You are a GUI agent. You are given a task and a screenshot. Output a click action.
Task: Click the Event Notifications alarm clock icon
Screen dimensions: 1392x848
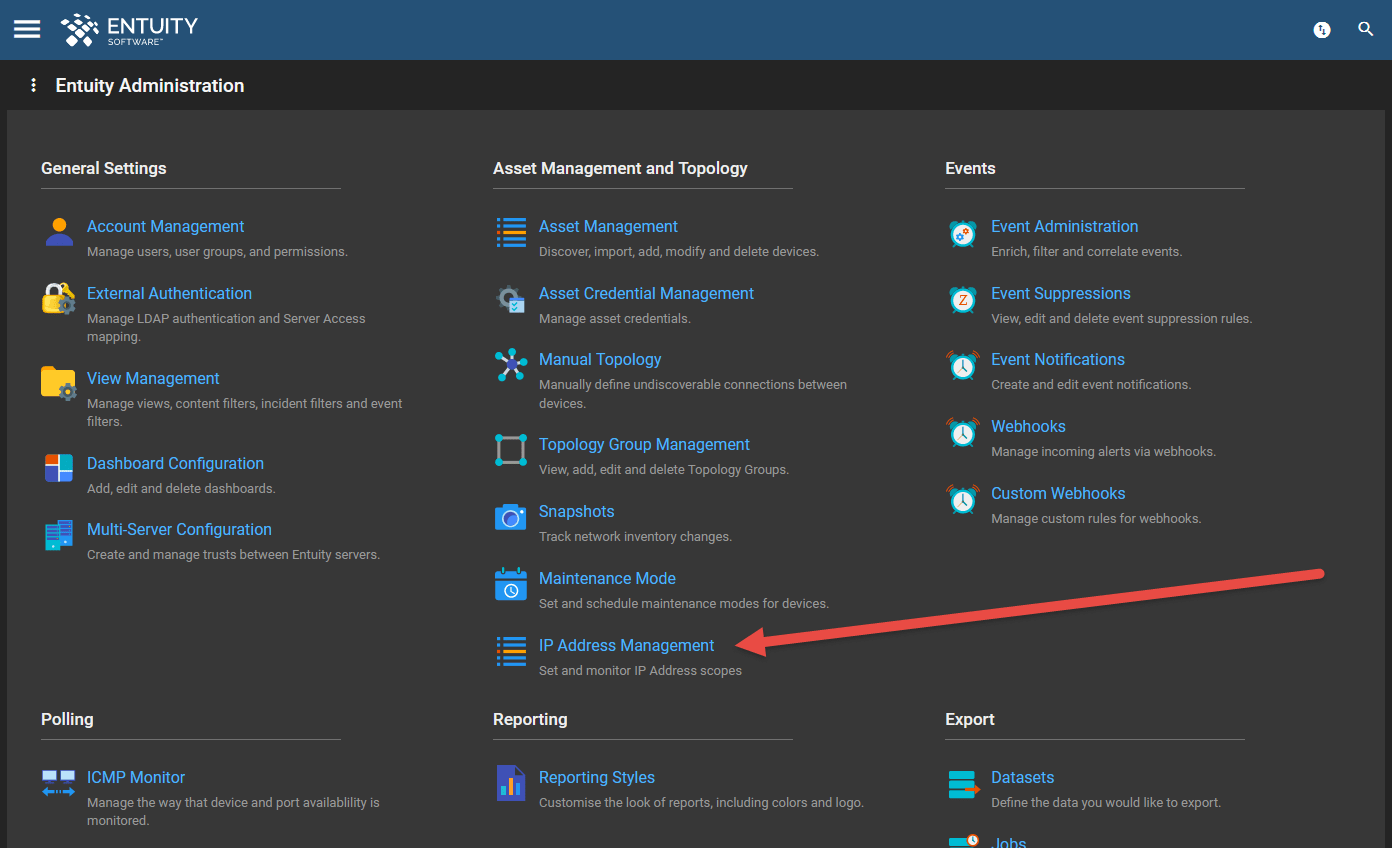pyautogui.click(x=963, y=364)
